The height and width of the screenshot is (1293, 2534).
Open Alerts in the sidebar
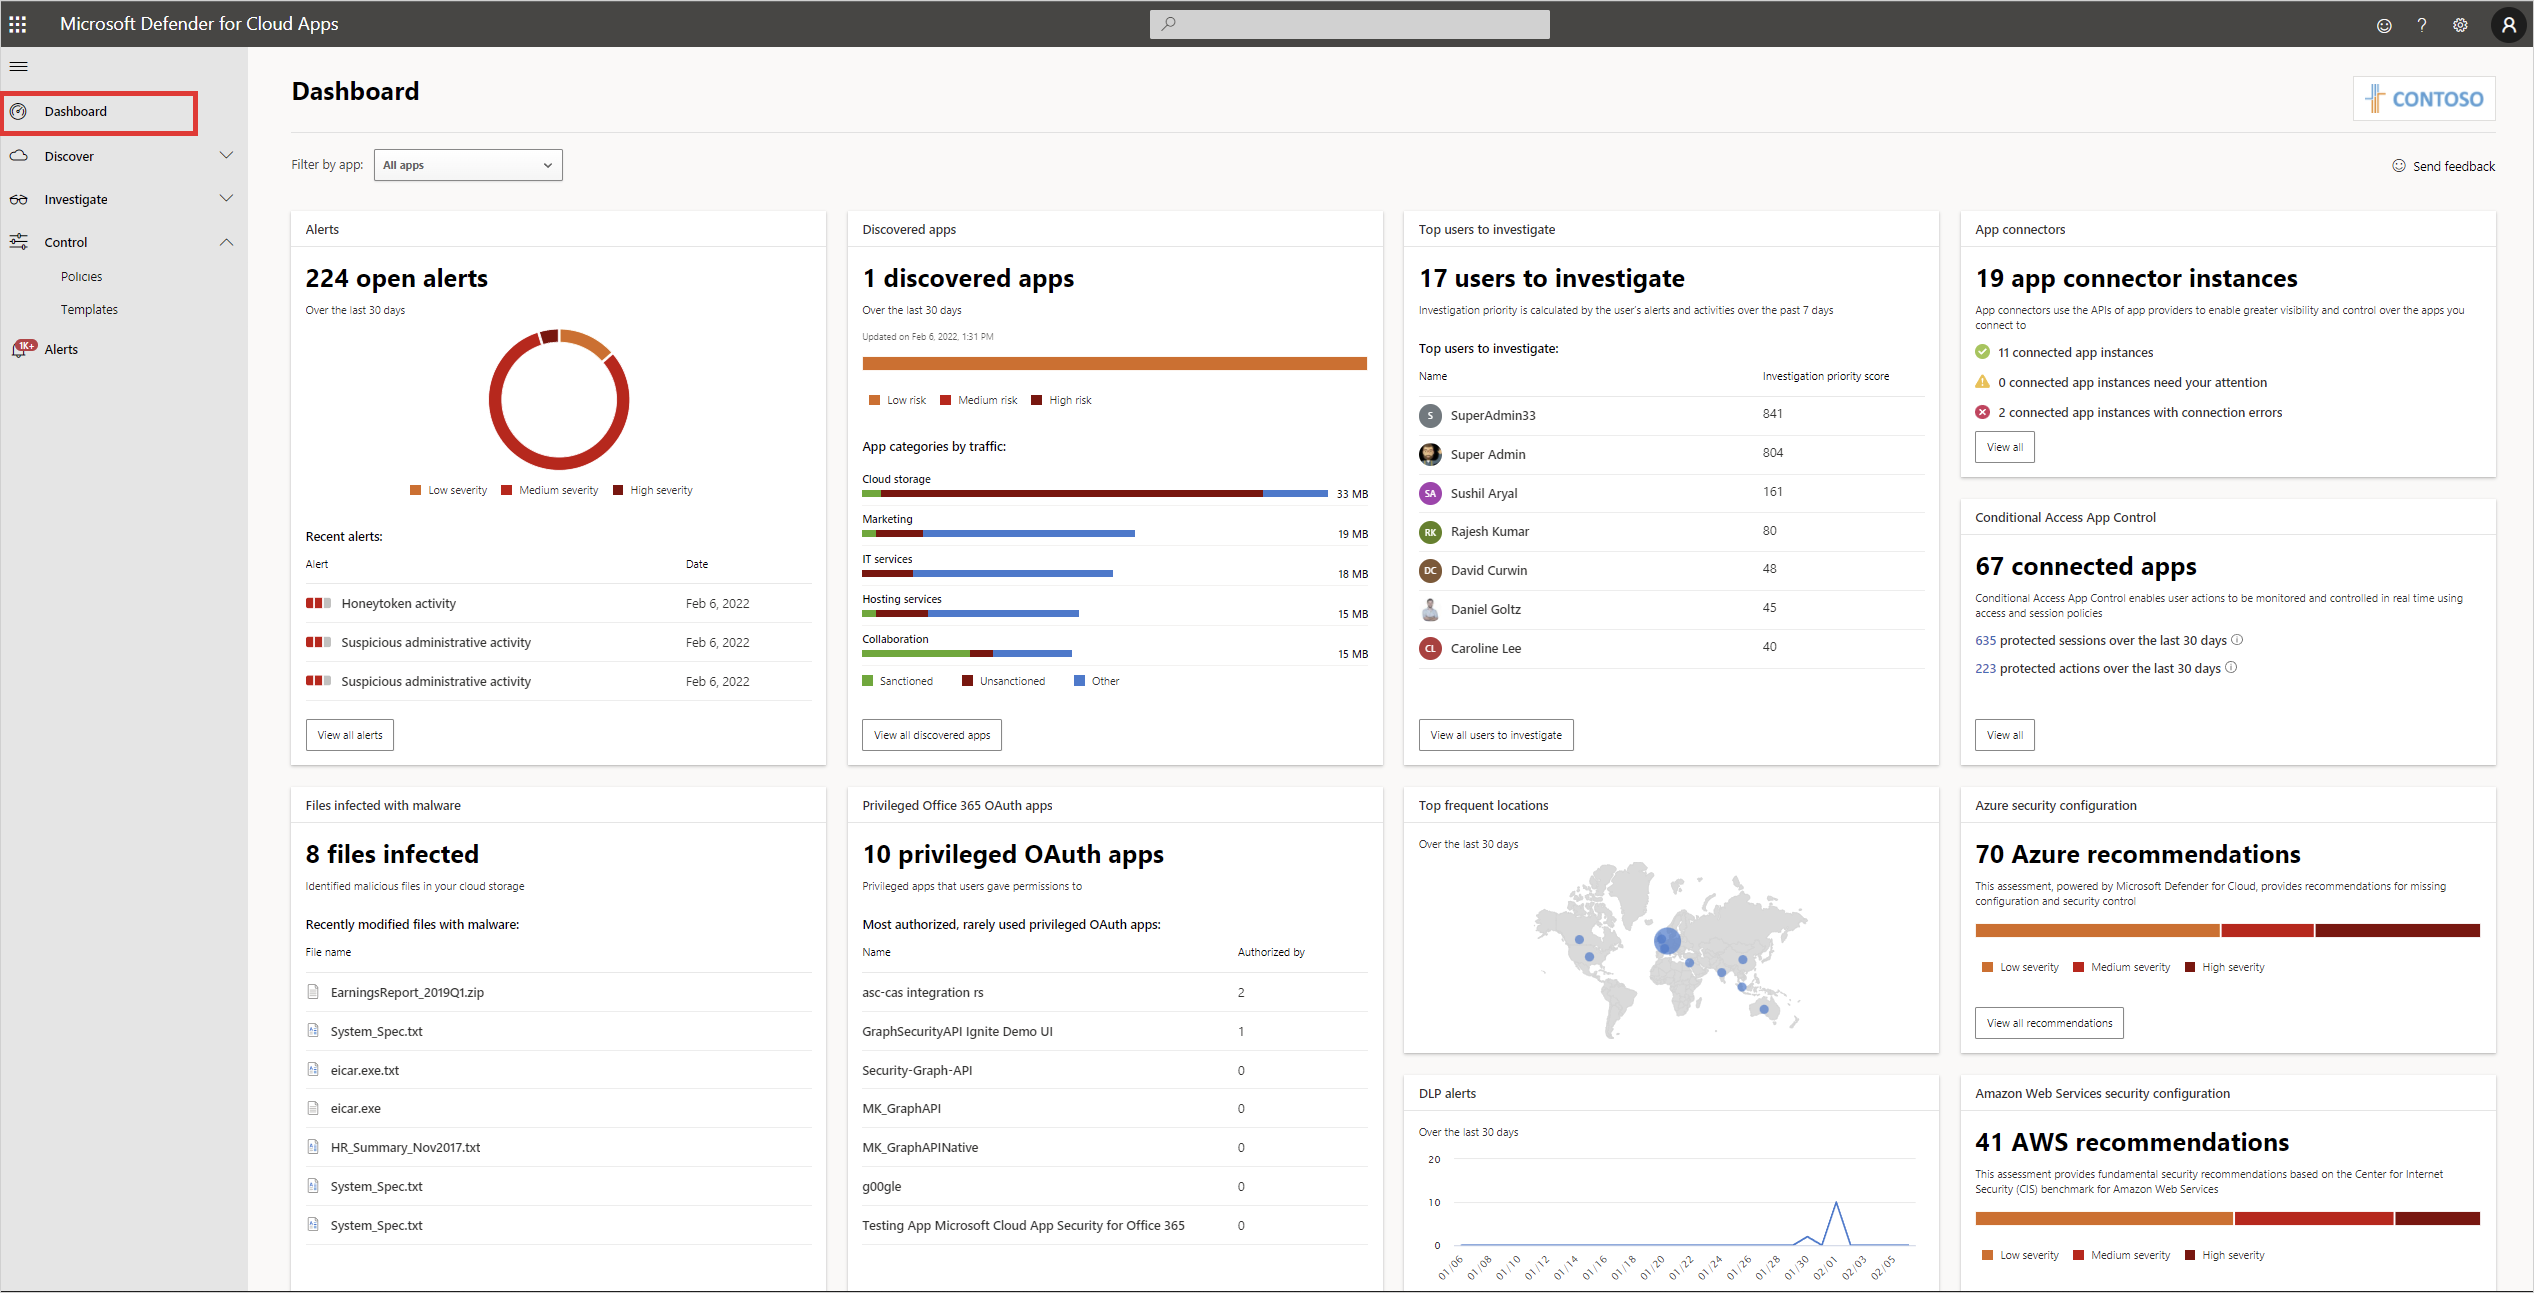(x=61, y=349)
